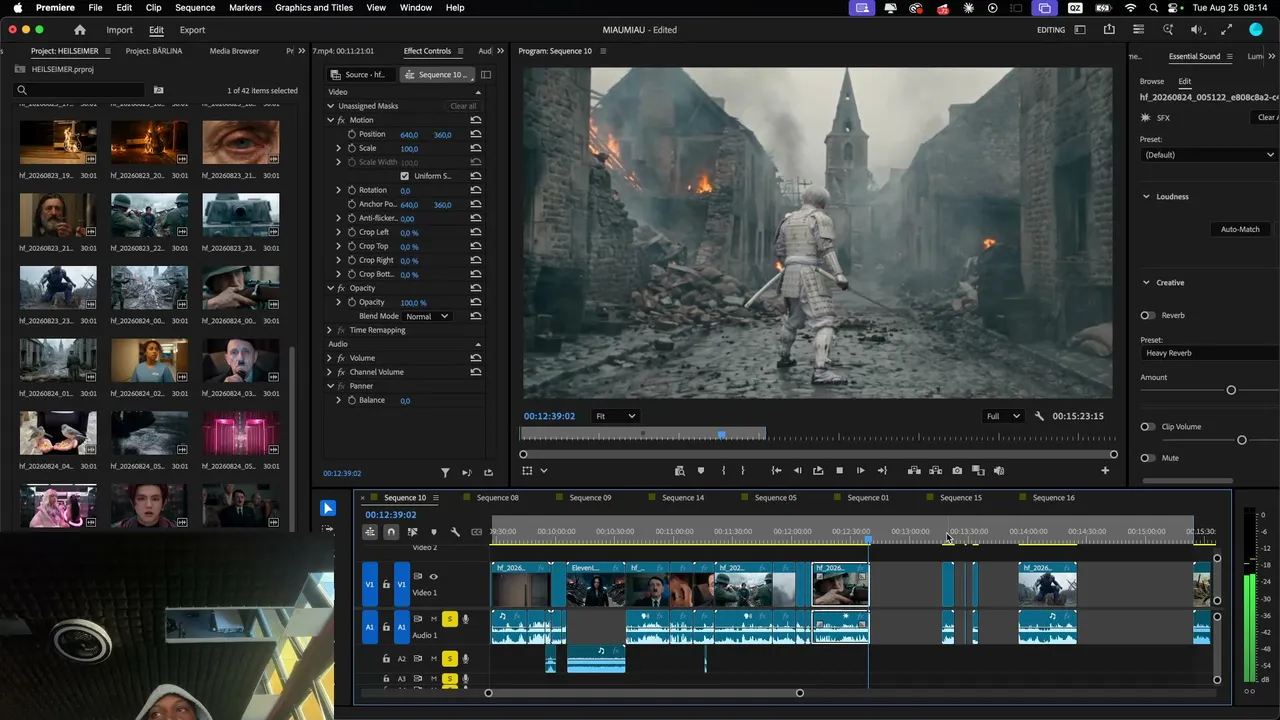Go to Out point in Program monitor
The image size is (1280, 720).
click(882, 470)
